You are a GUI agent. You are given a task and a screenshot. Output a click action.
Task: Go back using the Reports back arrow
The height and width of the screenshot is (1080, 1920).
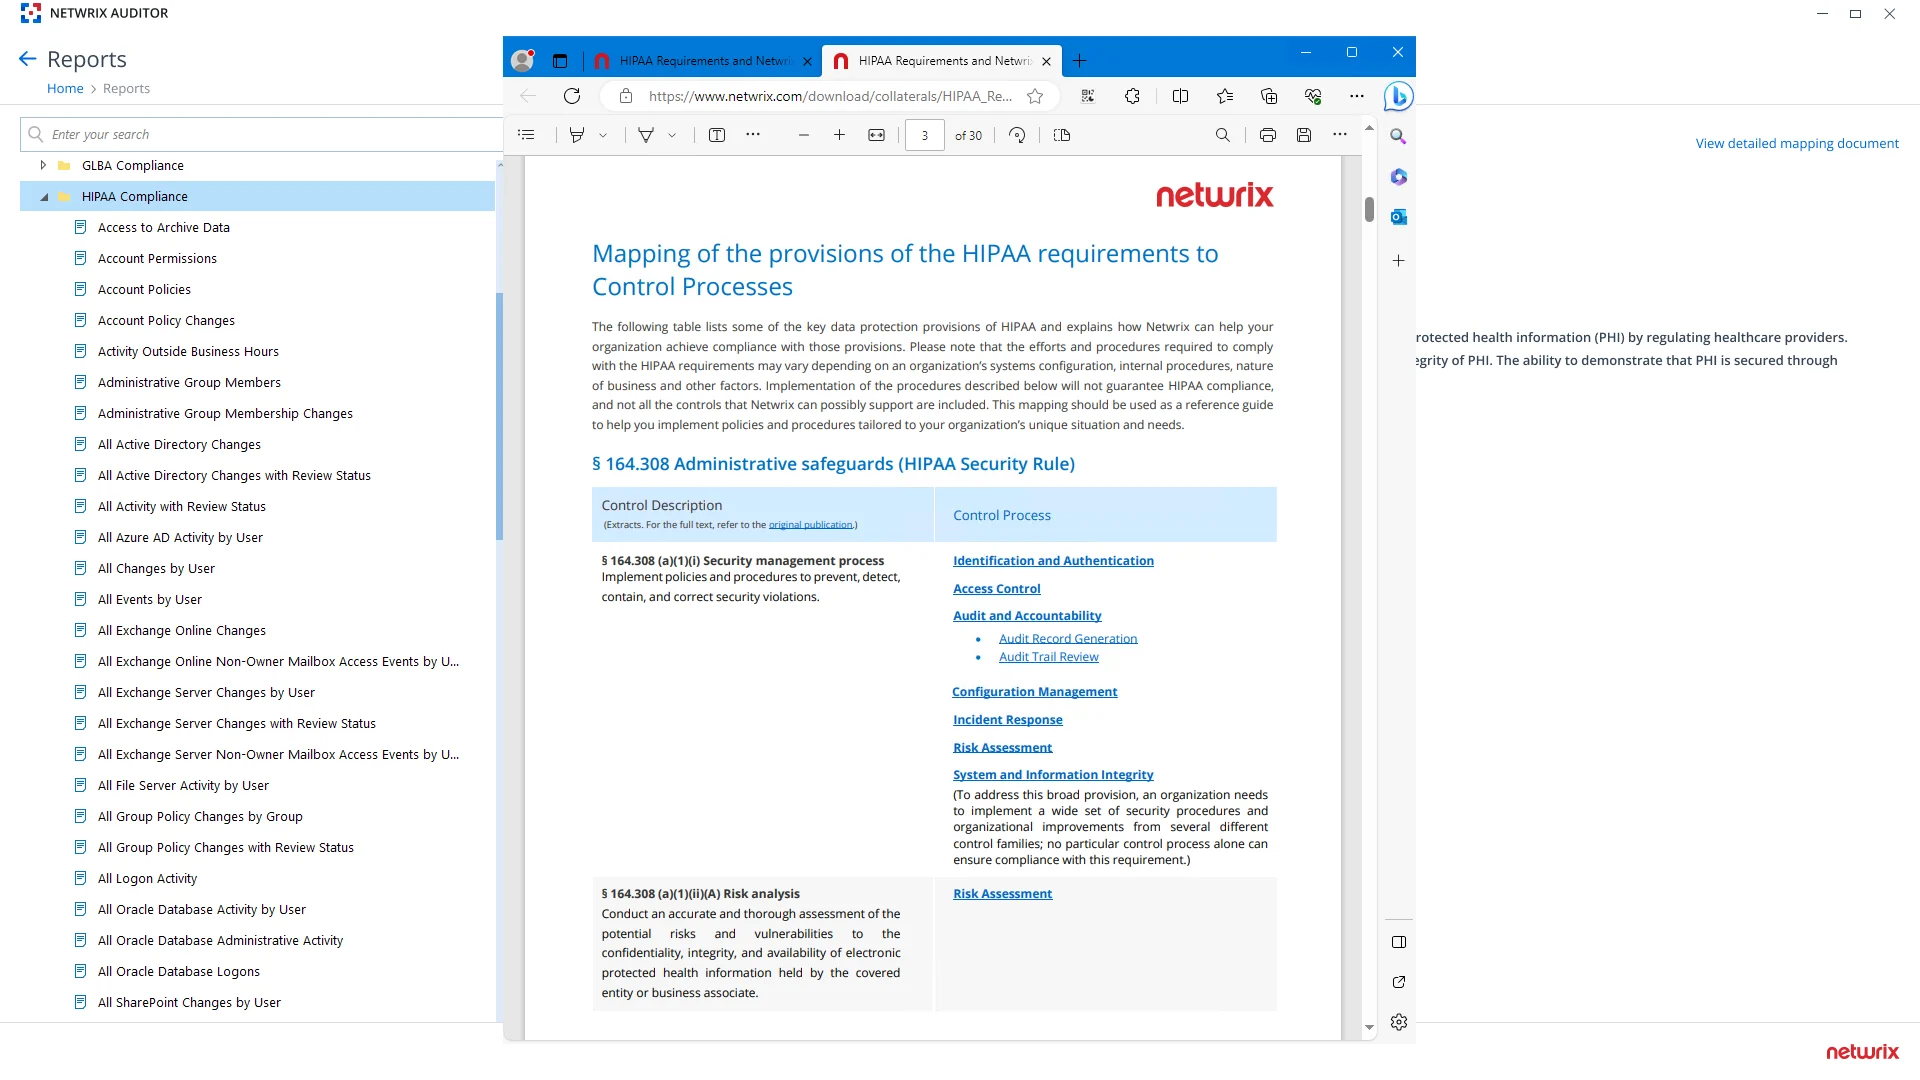pos(27,59)
